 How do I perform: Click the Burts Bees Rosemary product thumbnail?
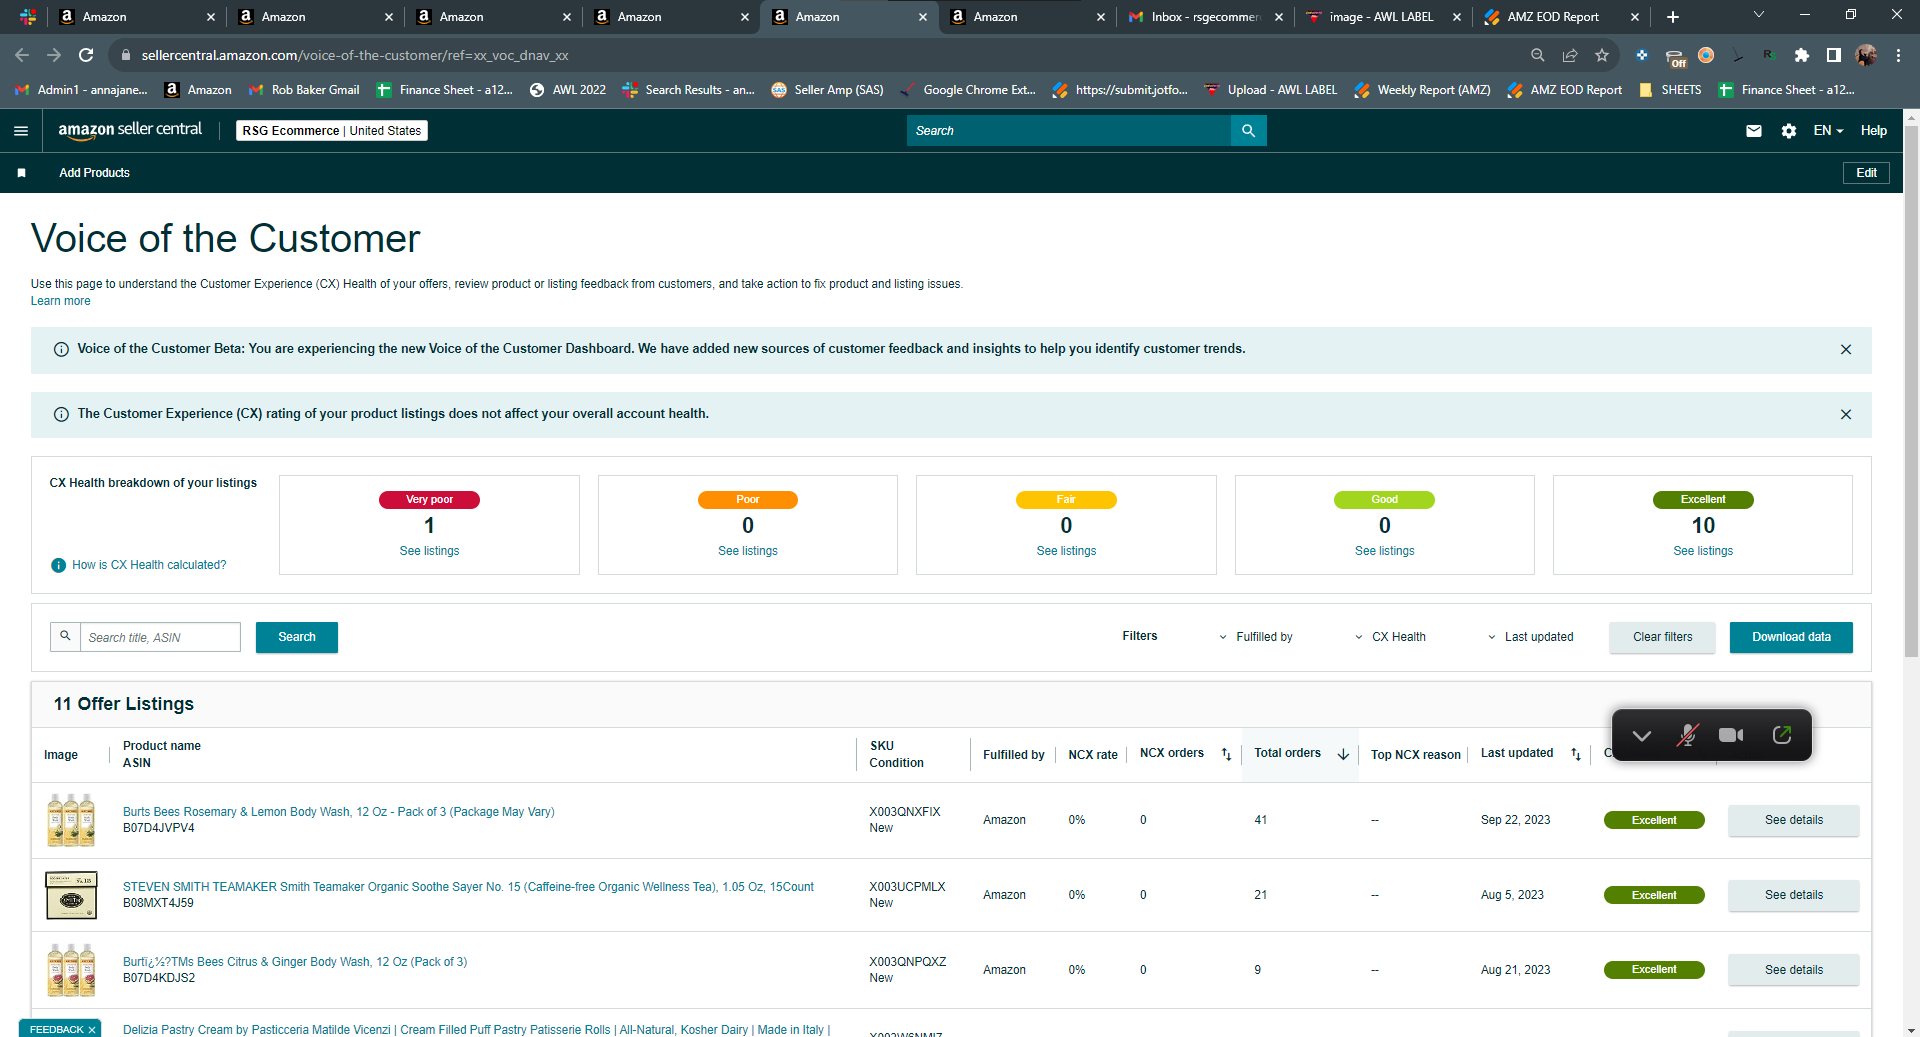(71, 820)
